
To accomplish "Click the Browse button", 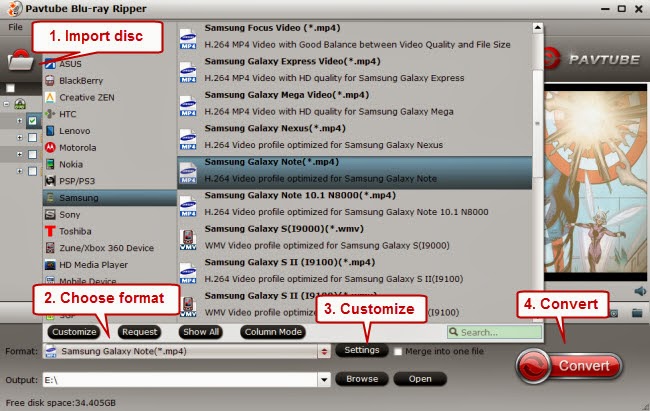I will pyautogui.click(x=362, y=379).
